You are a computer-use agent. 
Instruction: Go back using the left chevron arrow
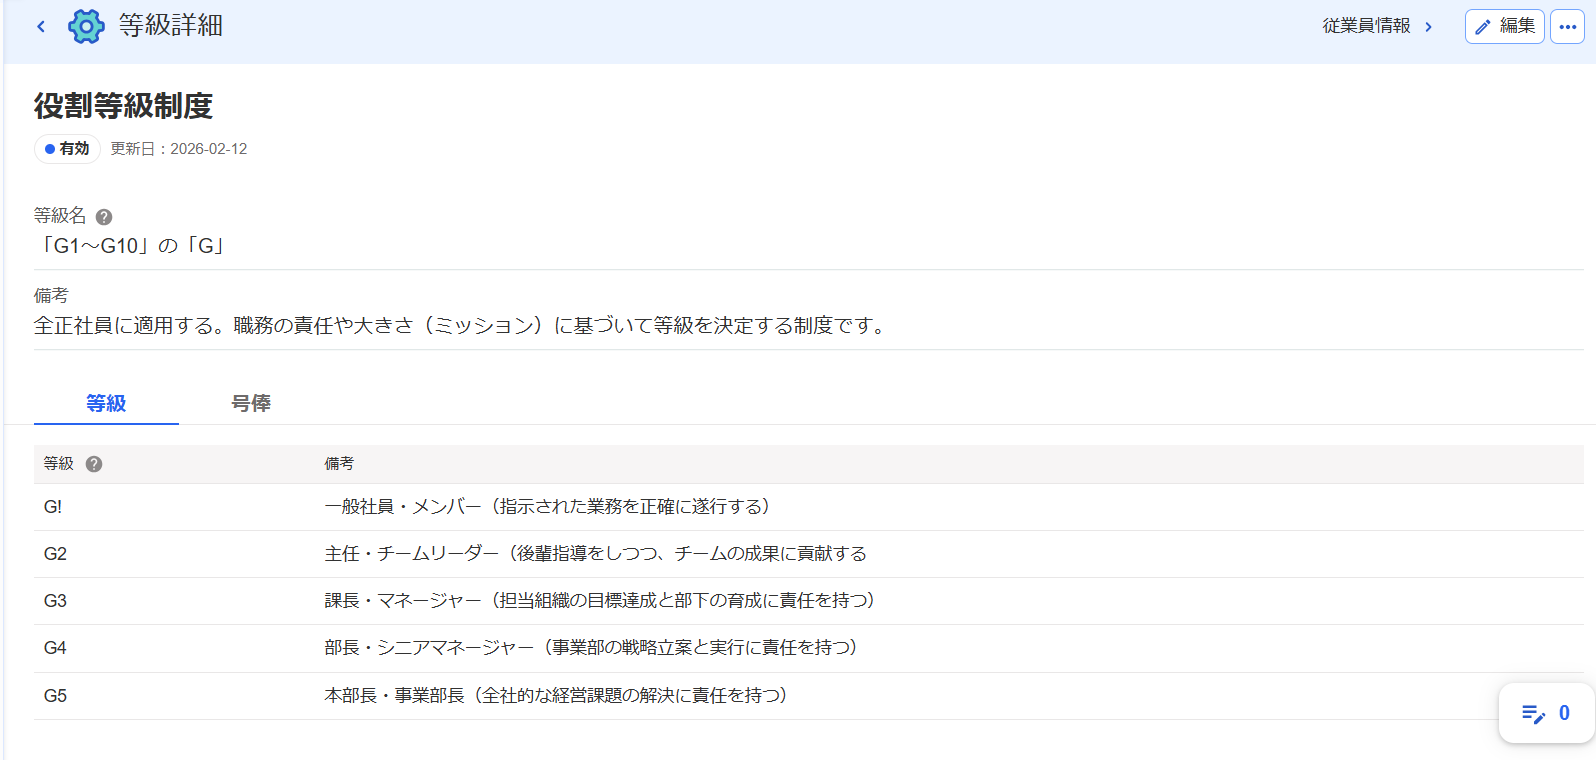pyautogui.click(x=41, y=27)
